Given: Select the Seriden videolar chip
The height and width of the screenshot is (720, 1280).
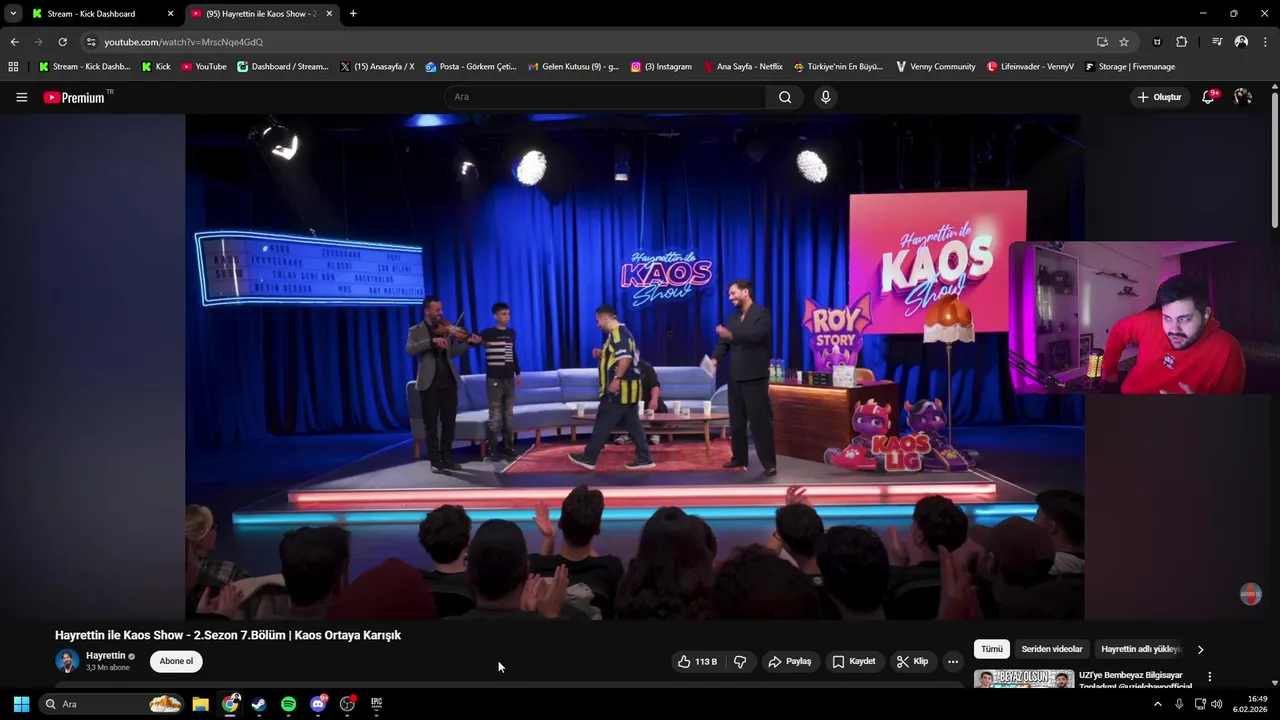Looking at the screenshot, I should point(1052,649).
